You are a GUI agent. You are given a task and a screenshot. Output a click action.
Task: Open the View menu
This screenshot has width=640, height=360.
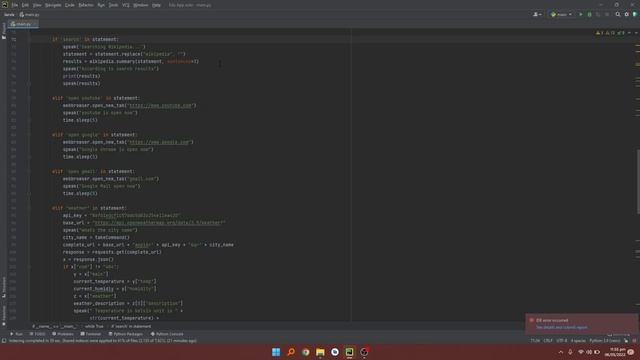point(37,5)
